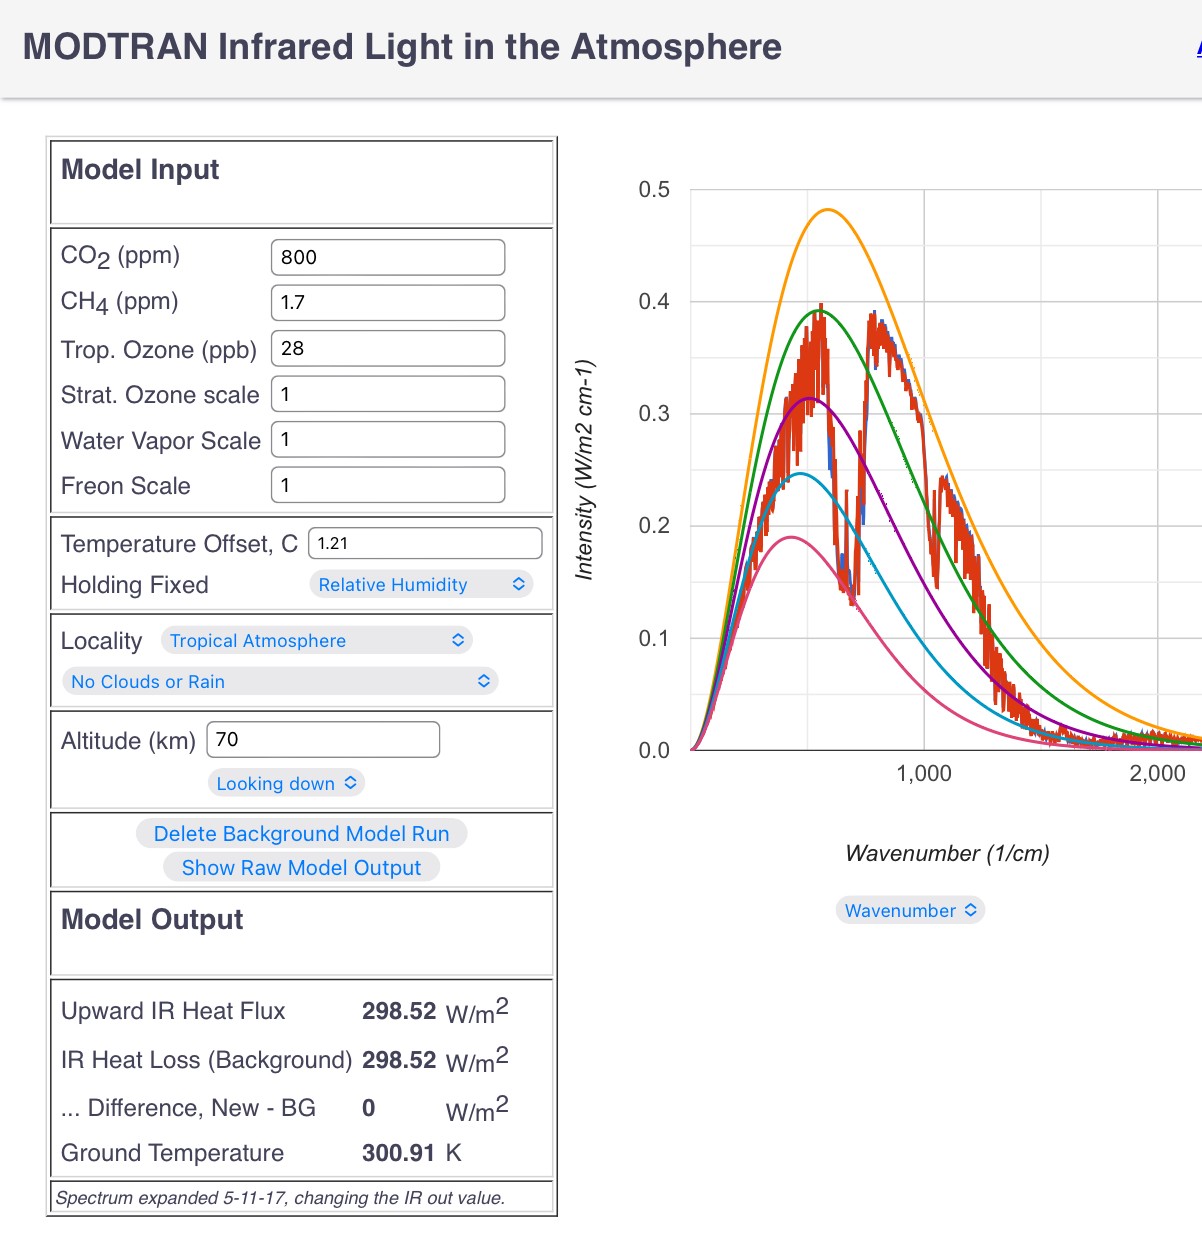
Task: Focus the Strat. Ozone scale field
Action: click(x=387, y=394)
